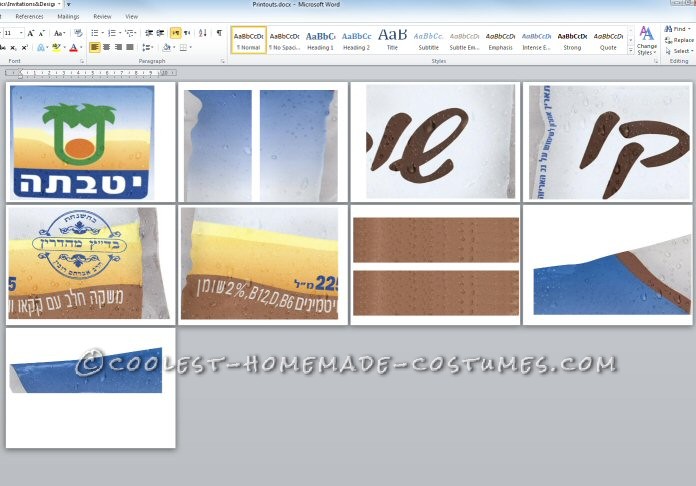Apply the Strong style
This screenshot has width=696, height=486.
pyautogui.click(x=572, y=40)
